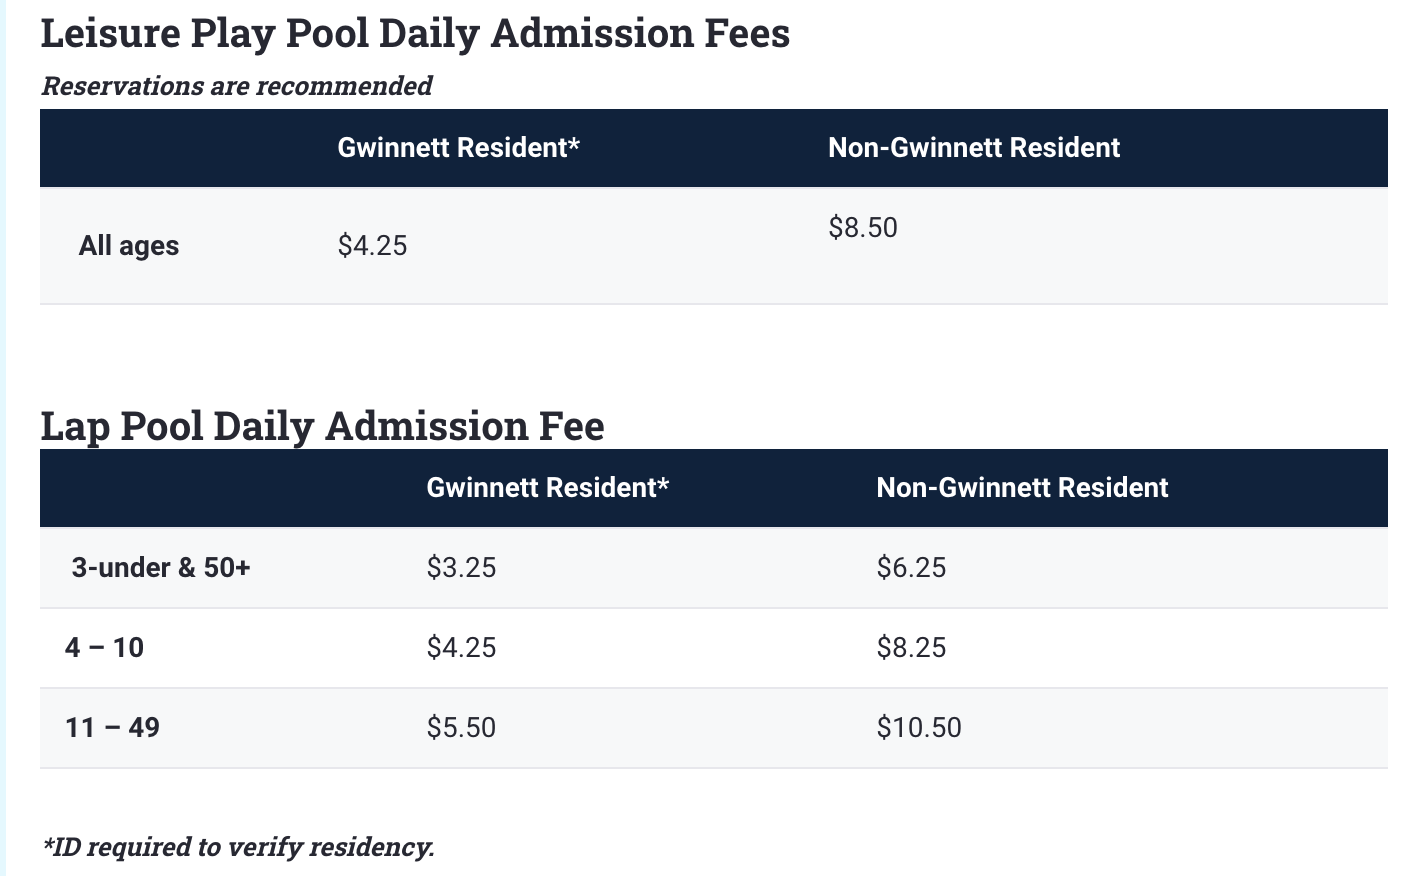Click the $10.50 non-resident fee
The image size is (1420, 876).
[919, 727]
